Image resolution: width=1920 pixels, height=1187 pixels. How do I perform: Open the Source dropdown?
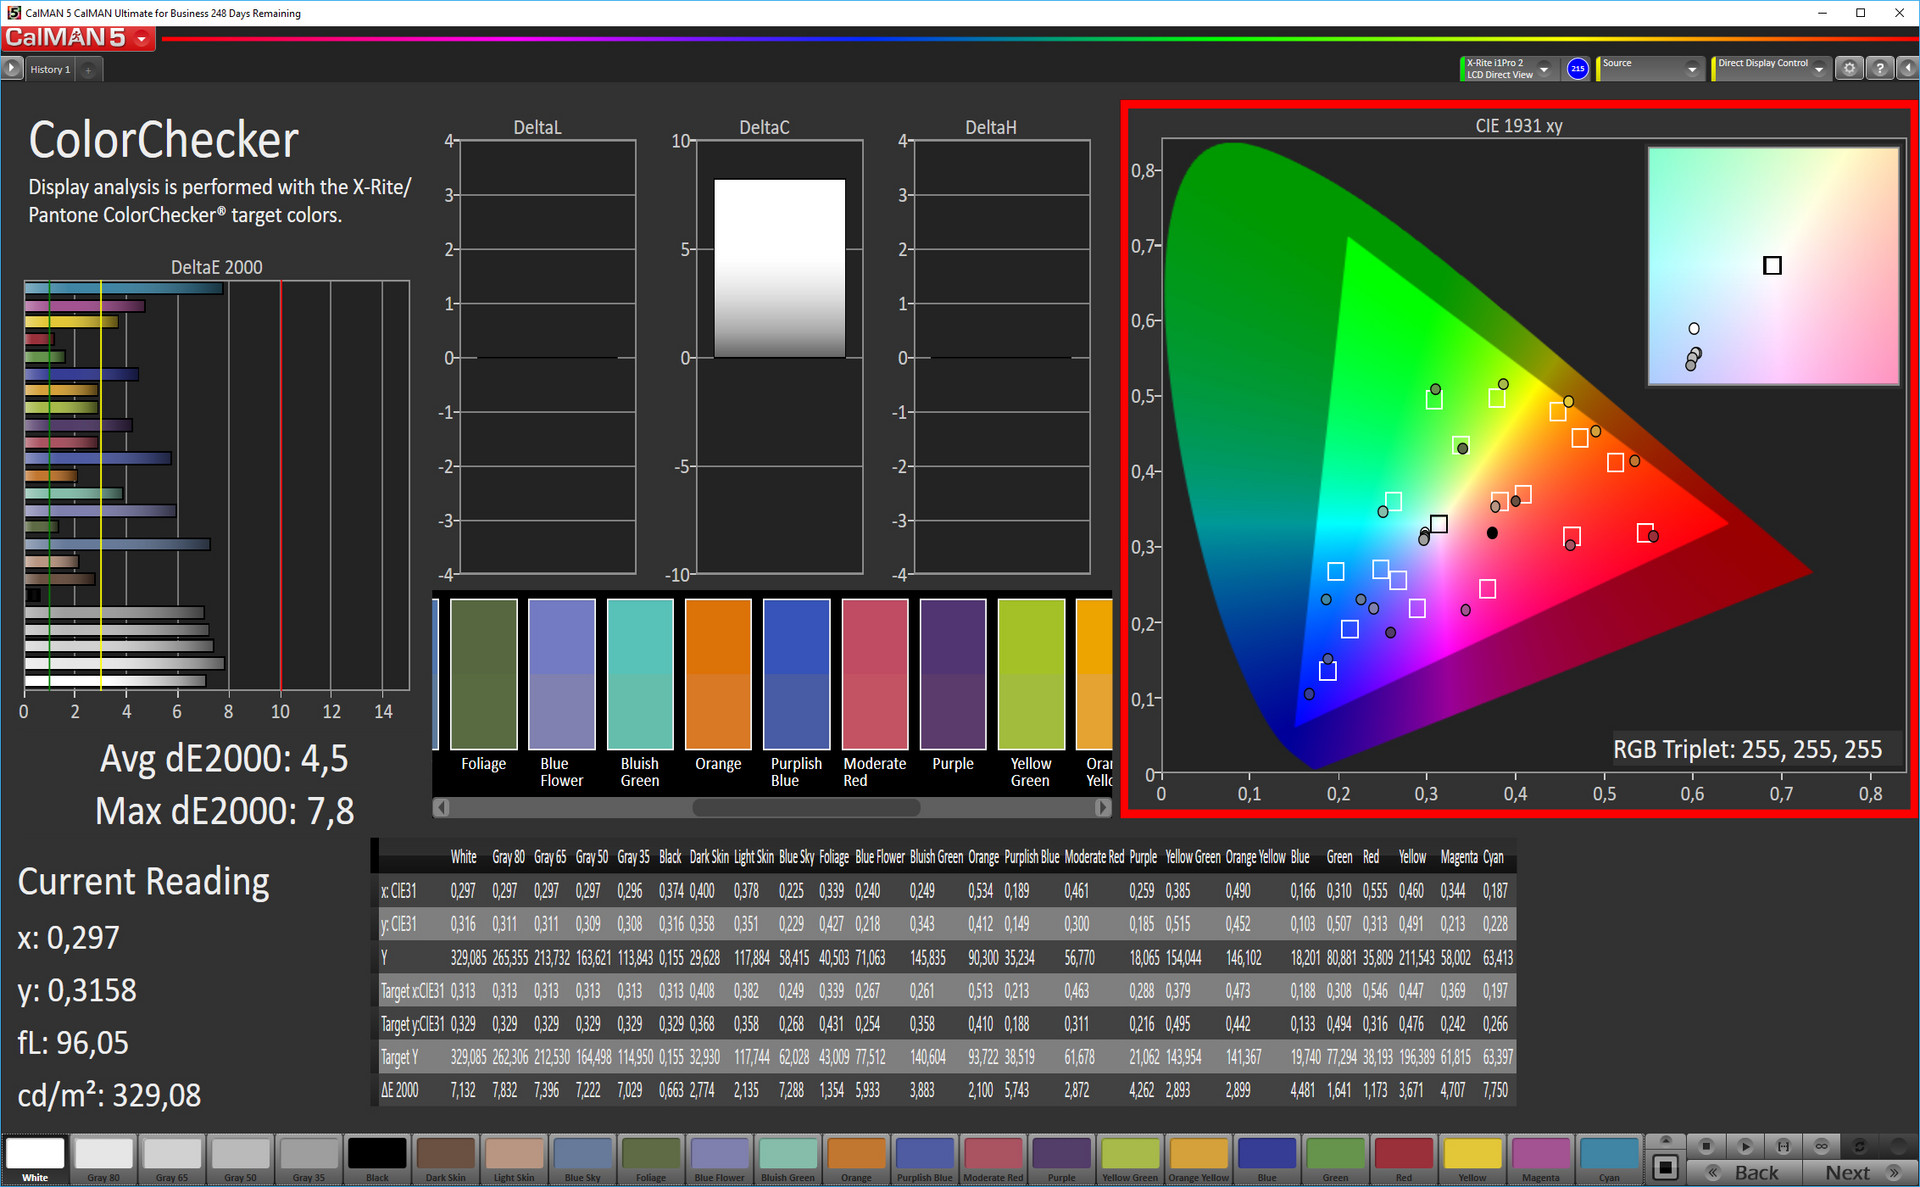(1691, 68)
